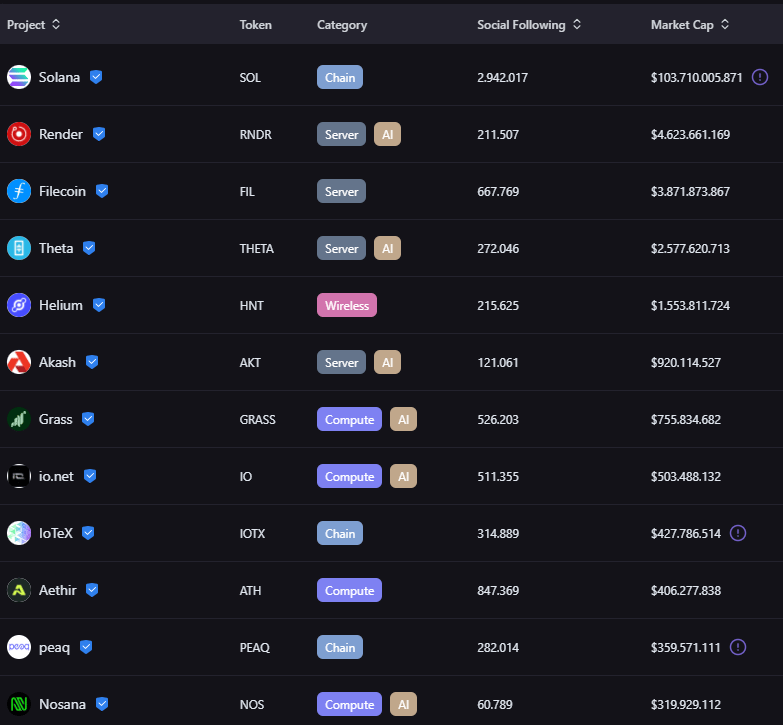The height and width of the screenshot is (725, 783).
Task: Click Akash's verified badge
Action: tap(92, 362)
